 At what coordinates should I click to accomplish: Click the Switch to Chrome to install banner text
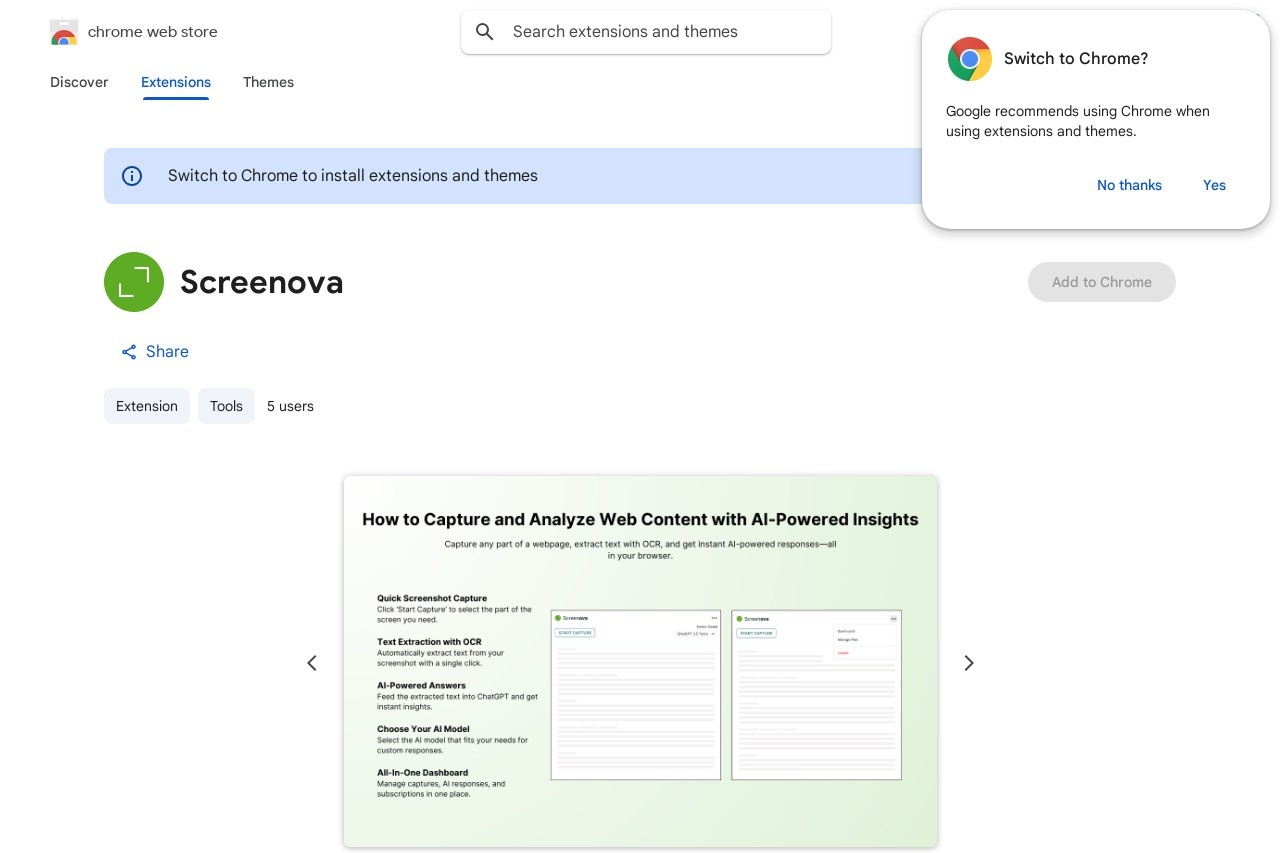(353, 176)
